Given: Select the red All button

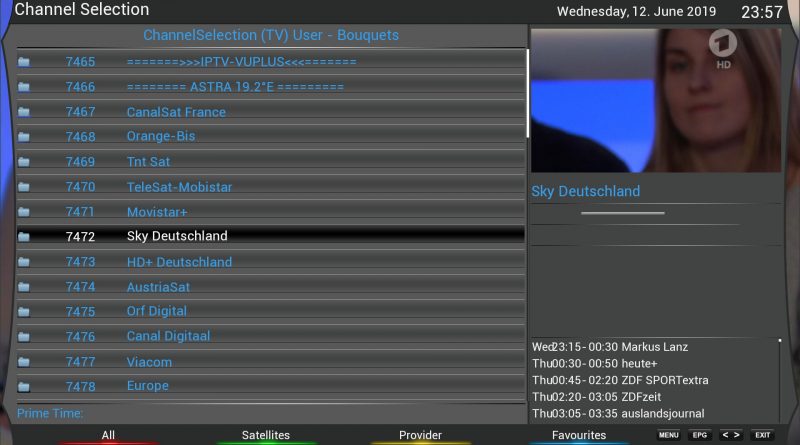Looking at the screenshot, I should pyautogui.click(x=108, y=435).
